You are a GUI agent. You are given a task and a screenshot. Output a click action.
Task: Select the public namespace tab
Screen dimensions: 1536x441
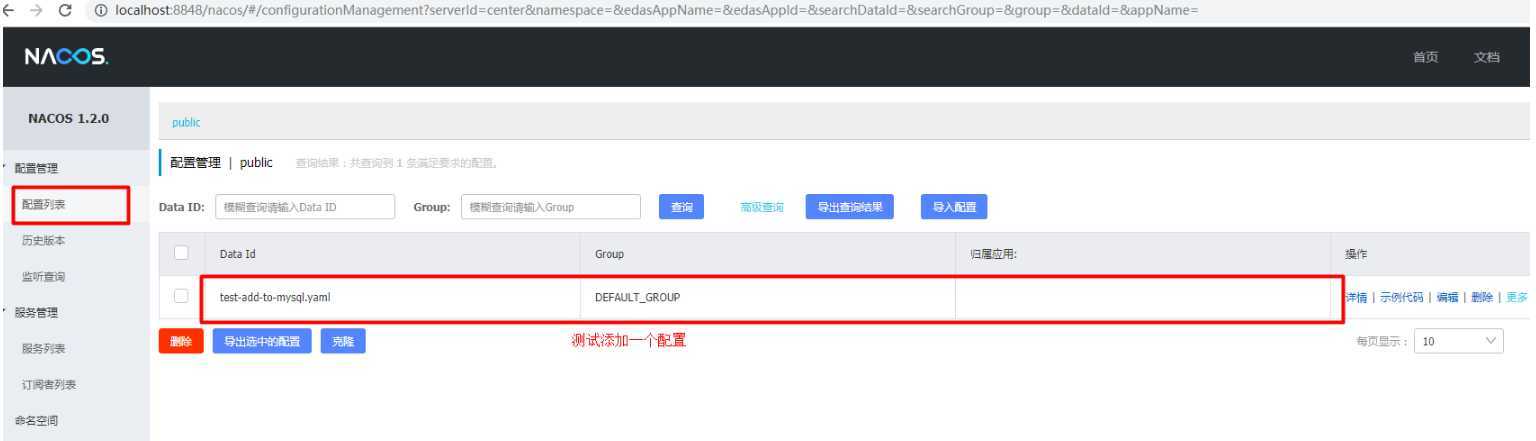coord(186,122)
